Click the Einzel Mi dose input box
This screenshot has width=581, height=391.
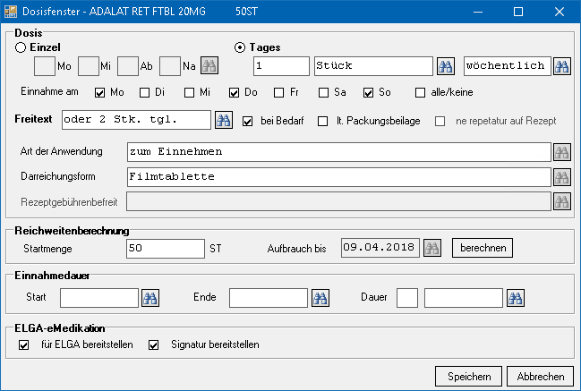click(x=89, y=66)
